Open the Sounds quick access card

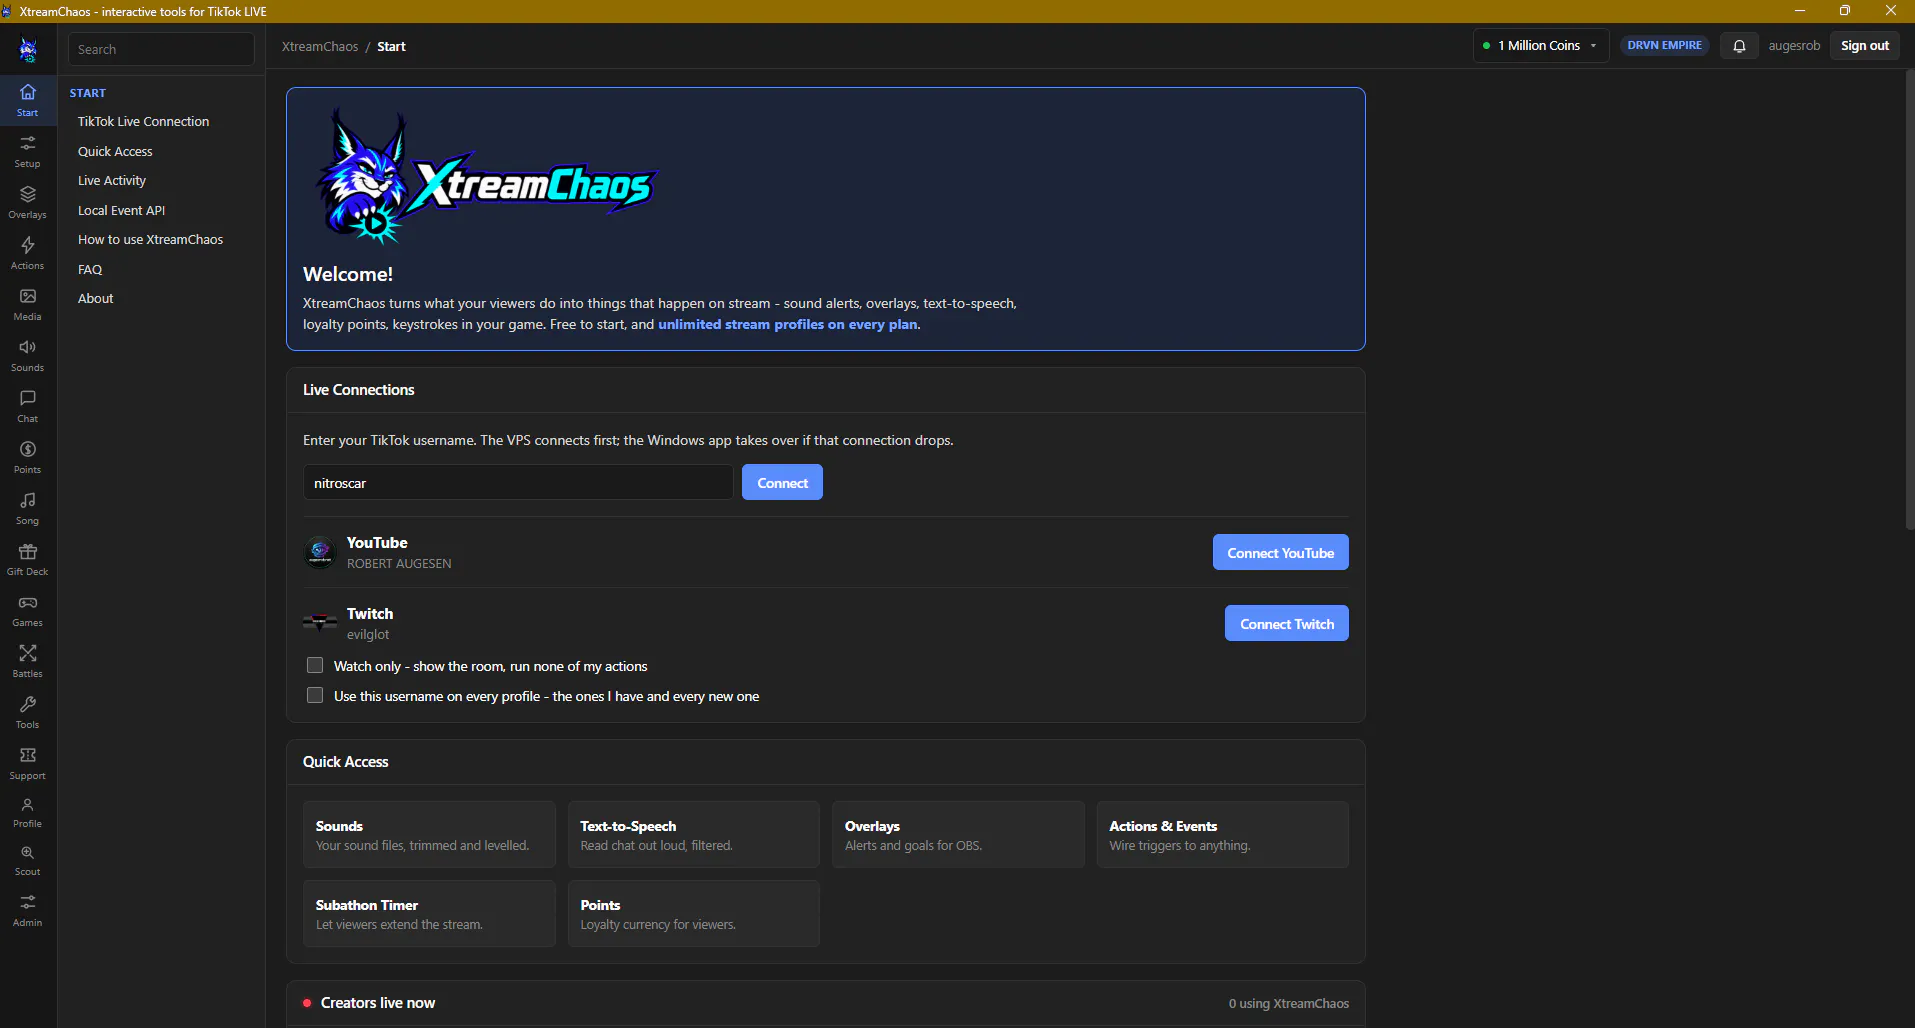click(x=429, y=835)
